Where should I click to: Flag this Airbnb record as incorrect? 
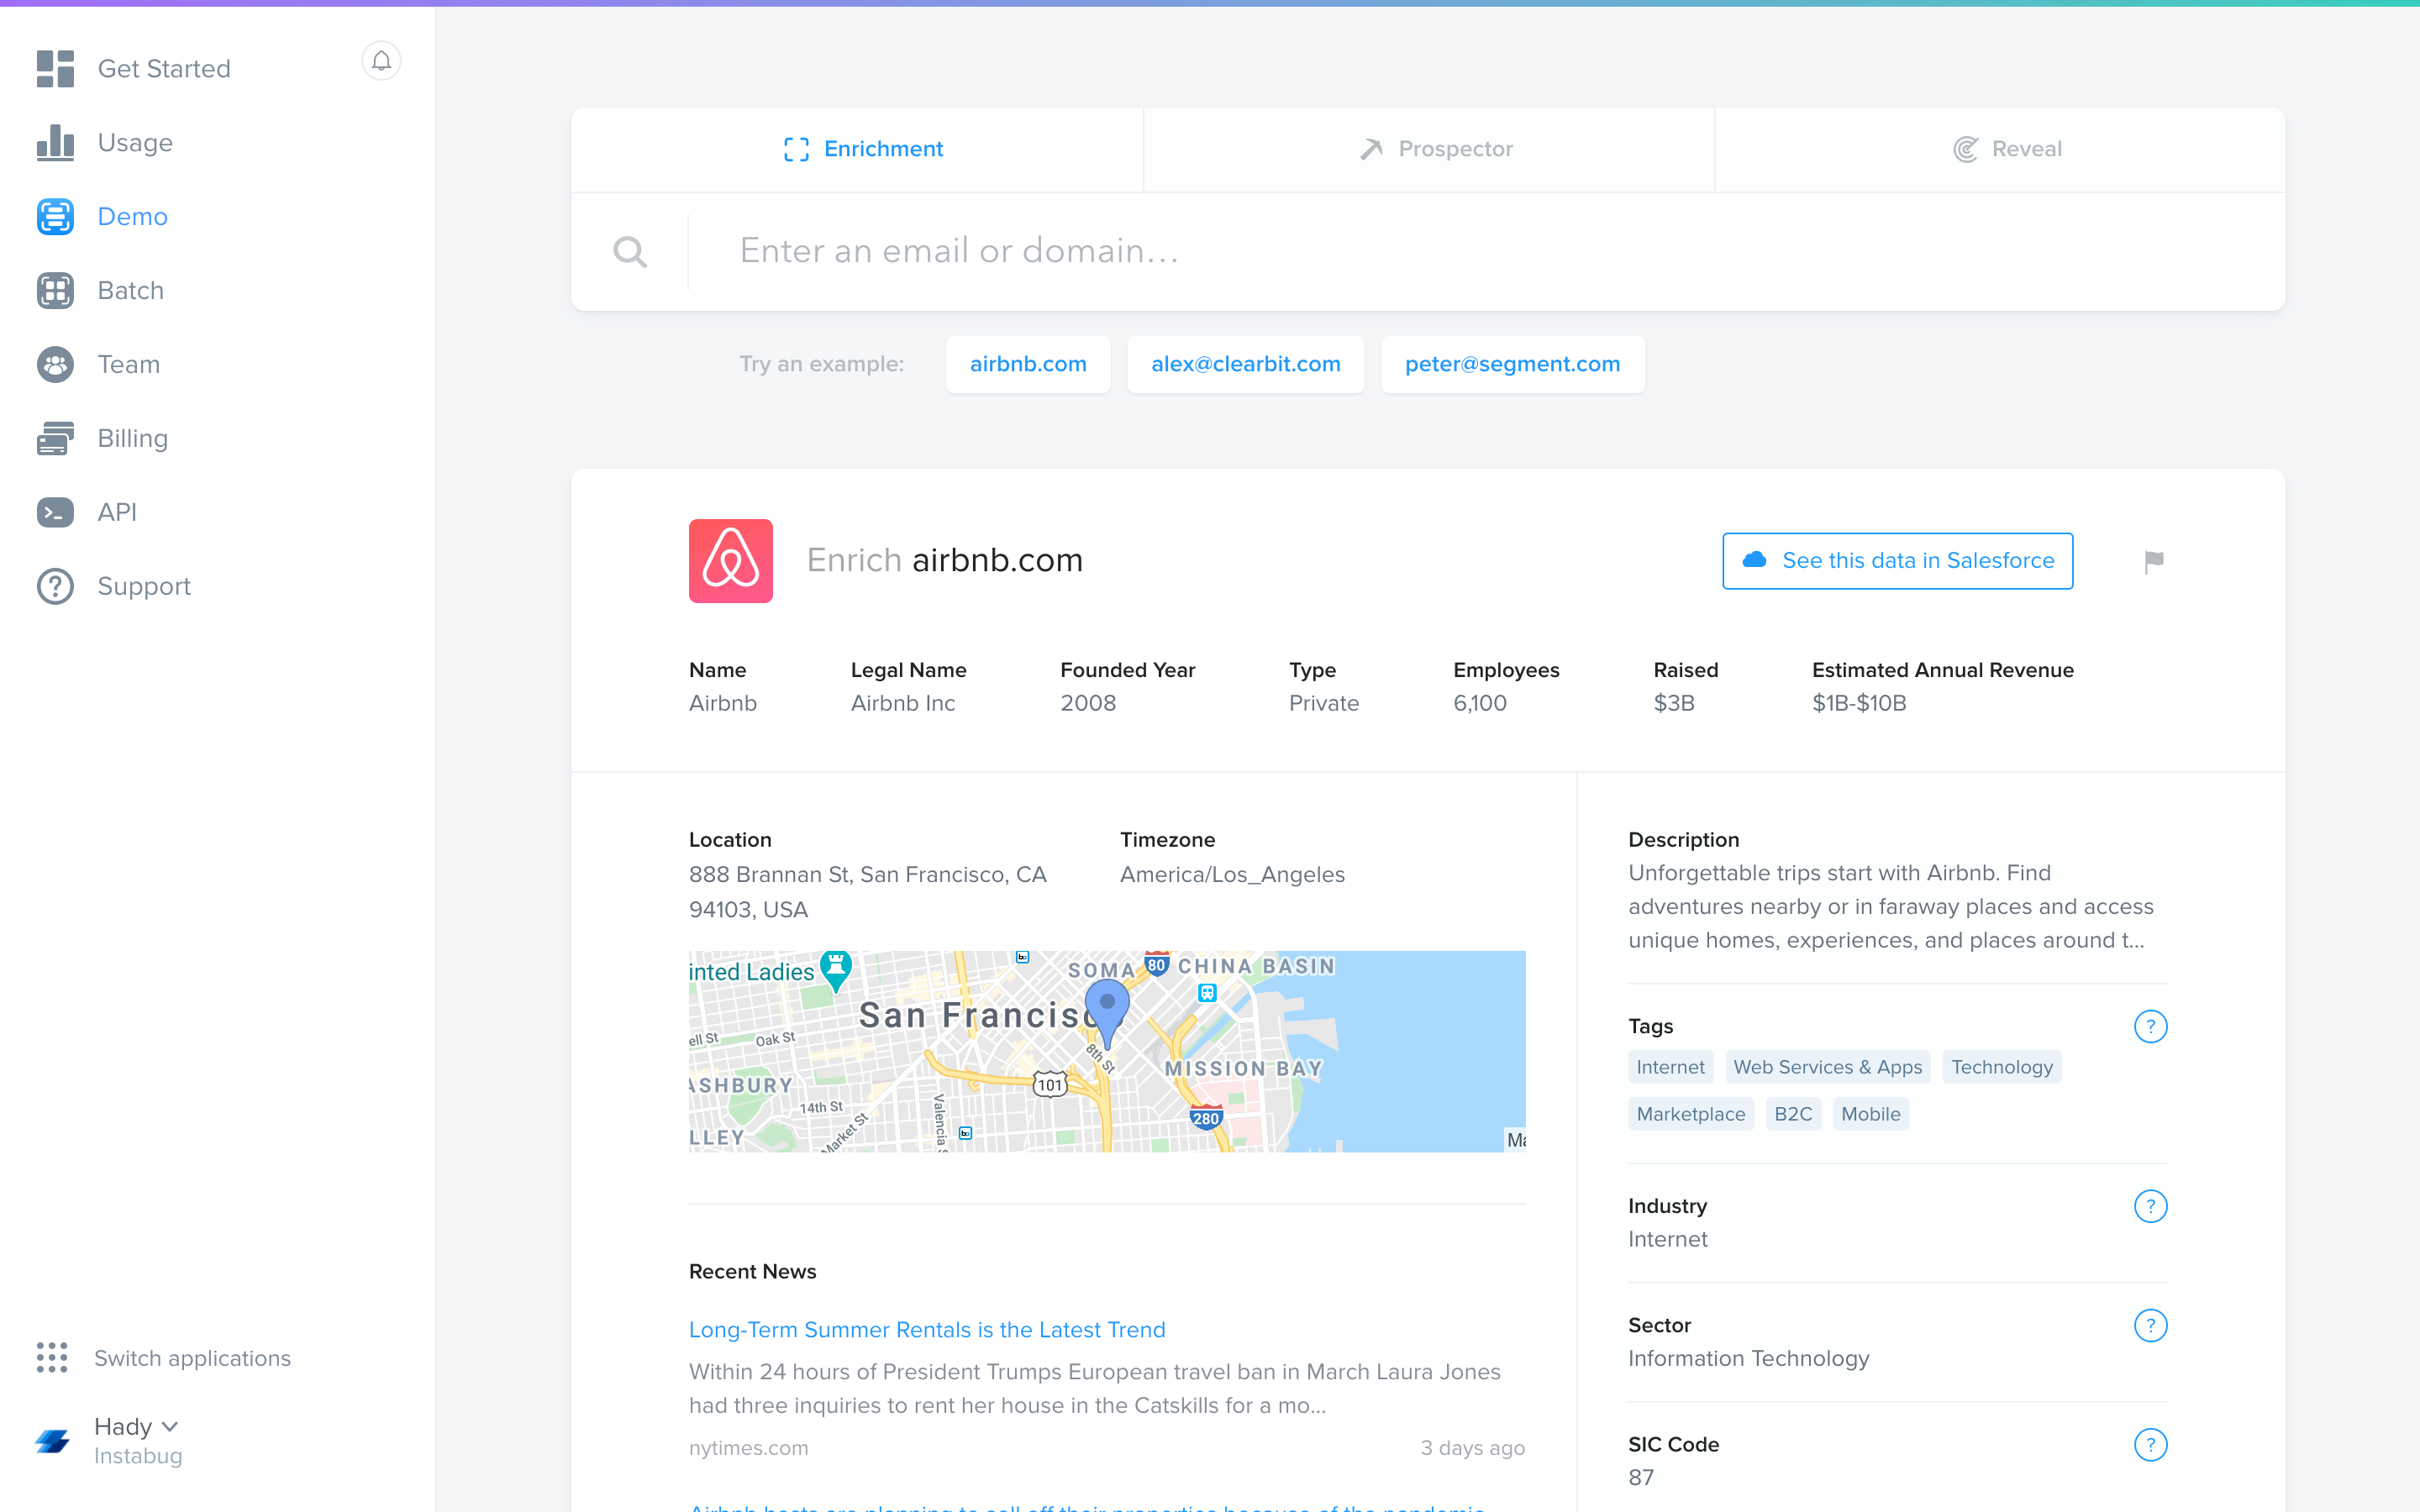[2154, 562]
